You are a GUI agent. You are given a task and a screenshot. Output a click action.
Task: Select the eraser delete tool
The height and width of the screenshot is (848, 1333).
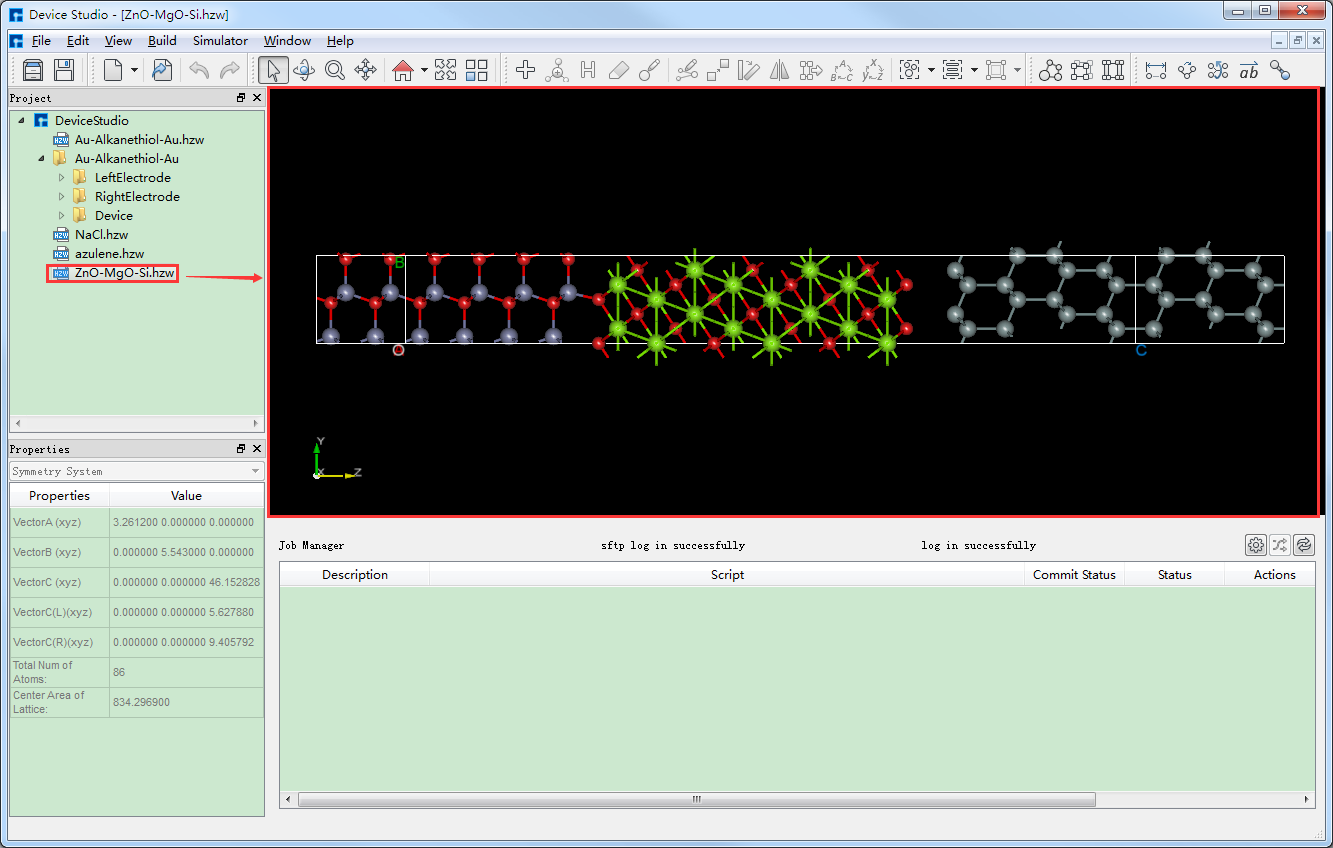click(619, 70)
